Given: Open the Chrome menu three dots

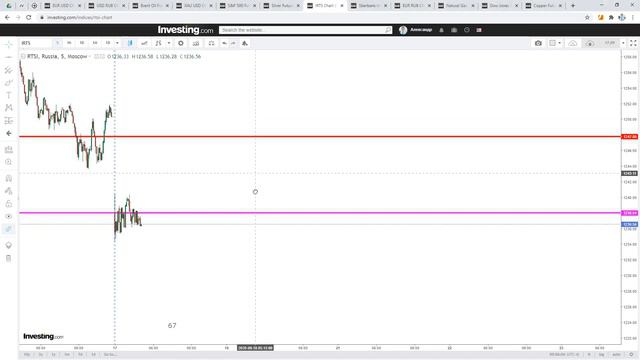Looking at the screenshot, I should pyautogui.click(x=633, y=18).
